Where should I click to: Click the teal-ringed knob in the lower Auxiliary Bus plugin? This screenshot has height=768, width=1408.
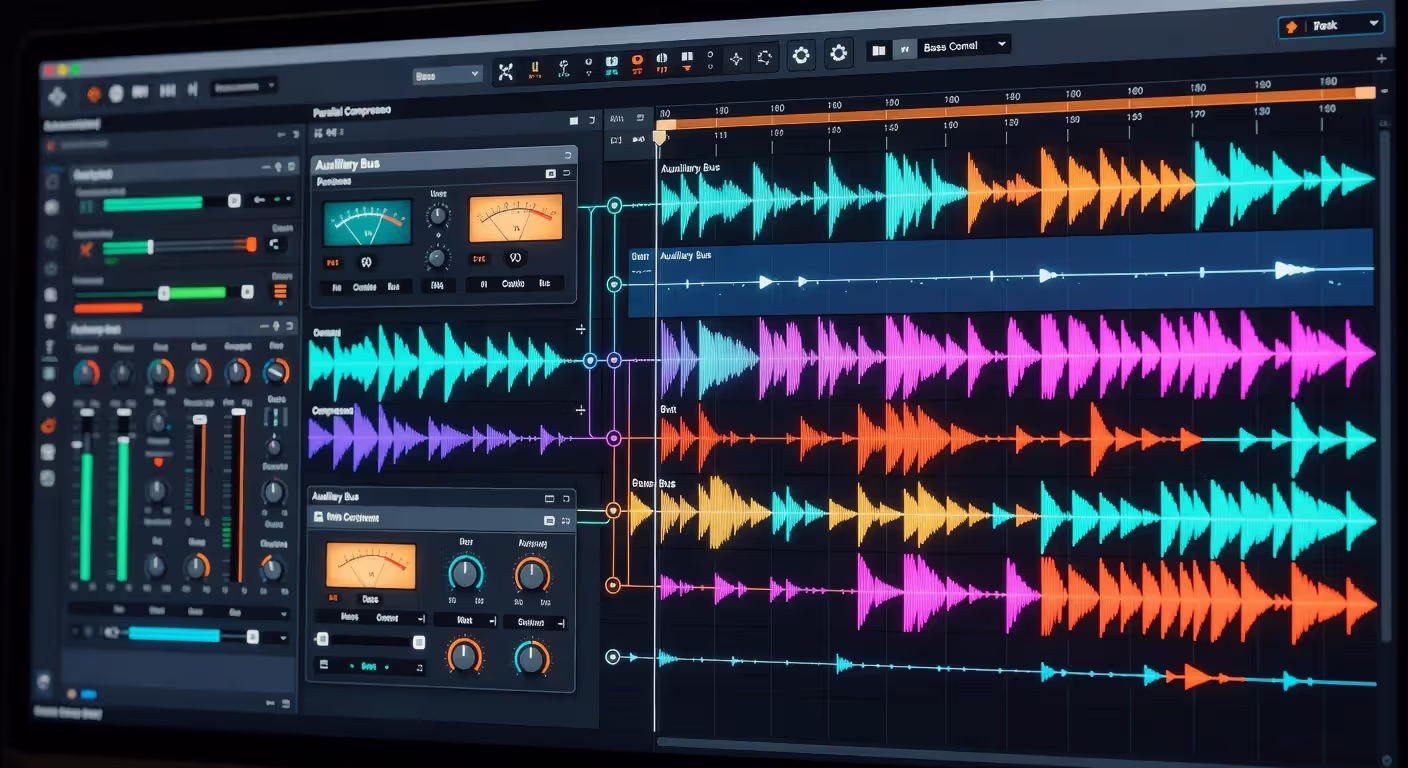pyautogui.click(x=465, y=573)
